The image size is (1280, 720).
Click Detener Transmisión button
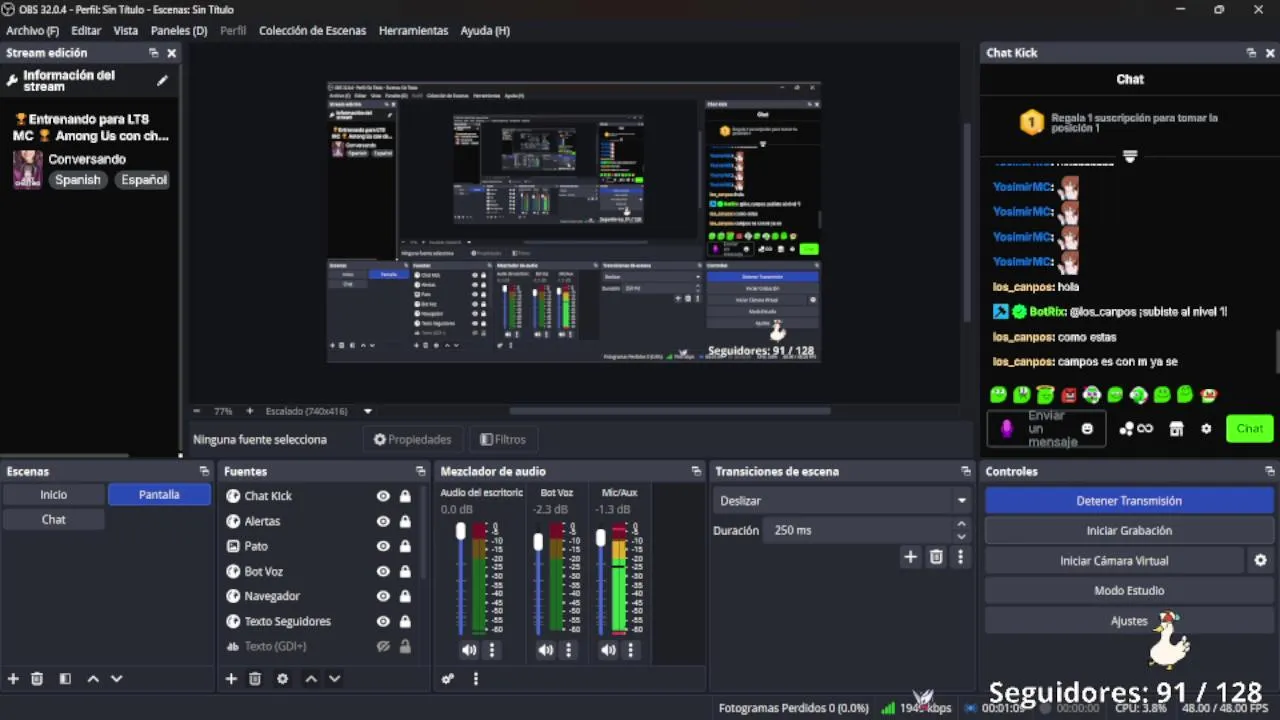tap(1129, 500)
